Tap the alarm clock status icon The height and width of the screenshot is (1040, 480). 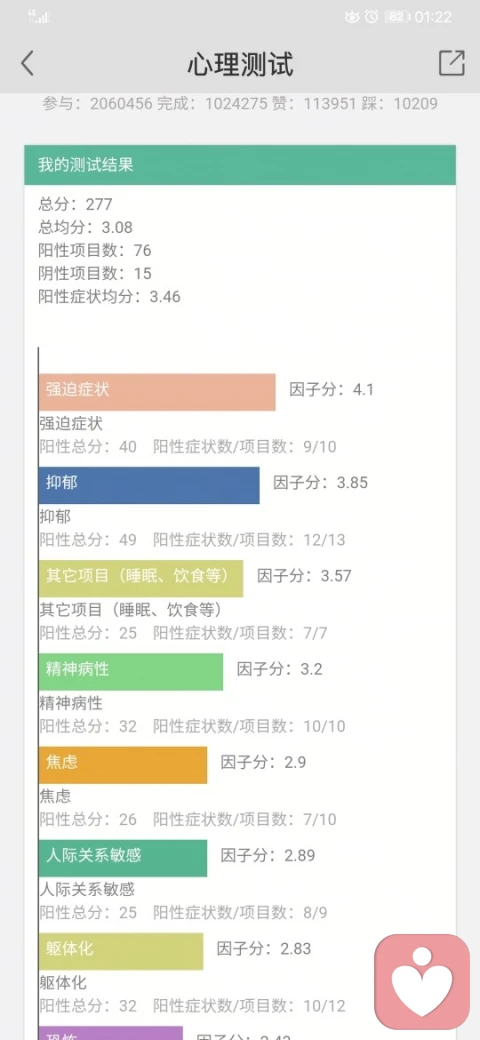click(x=372, y=17)
